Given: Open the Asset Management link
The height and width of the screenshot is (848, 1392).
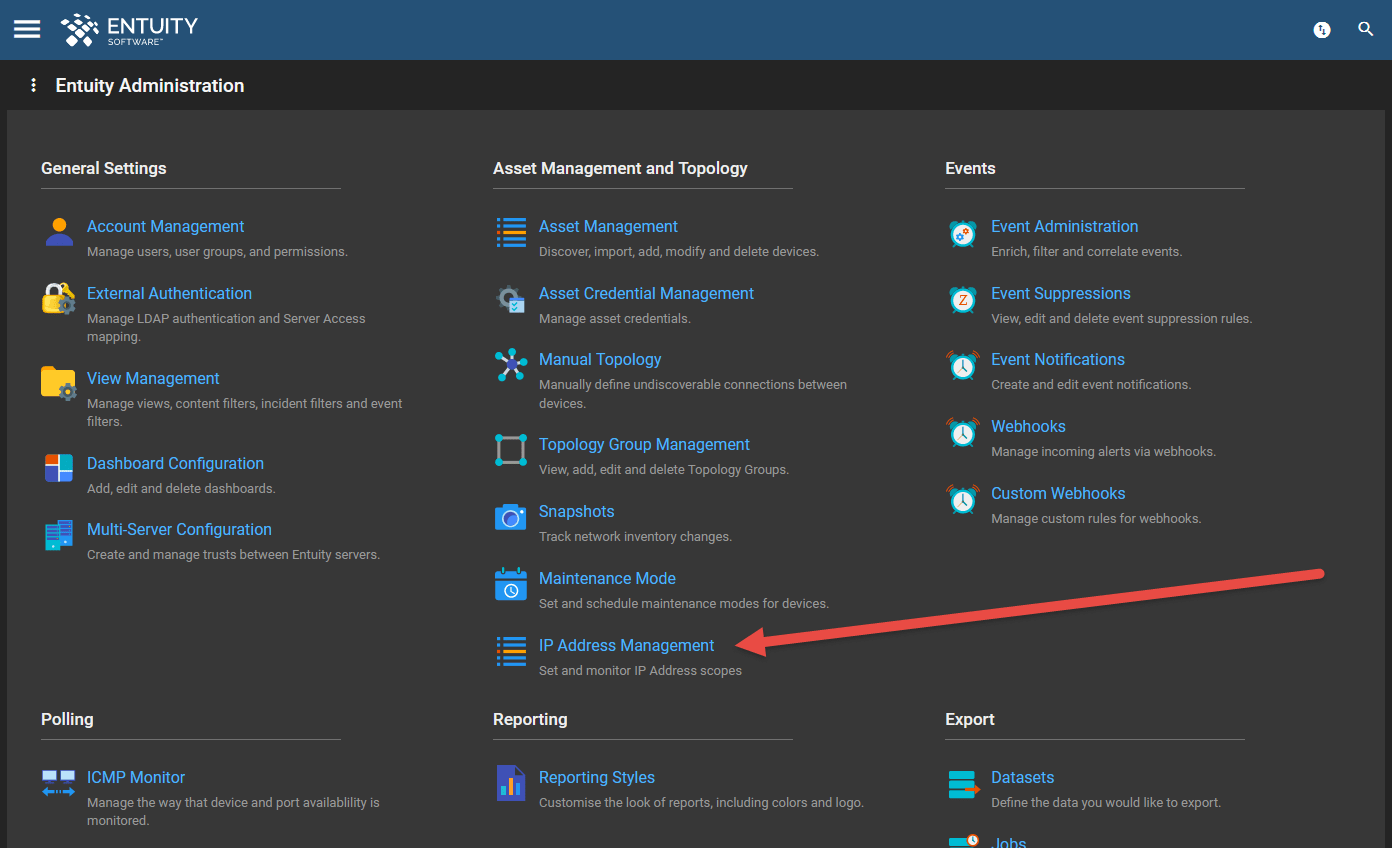Looking at the screenshot, I should point(608,227).
